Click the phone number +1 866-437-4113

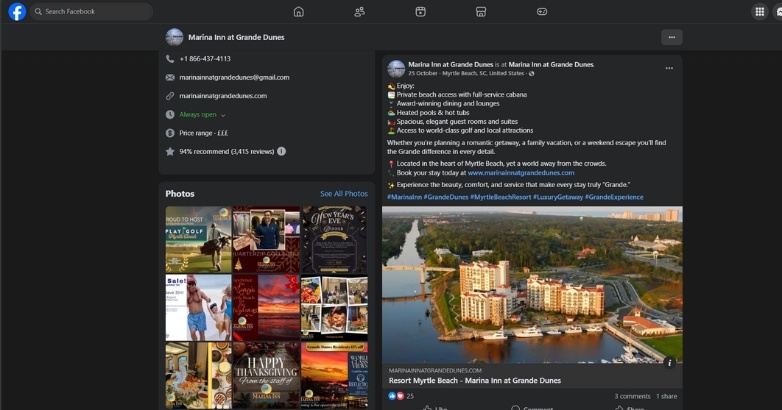205,59
